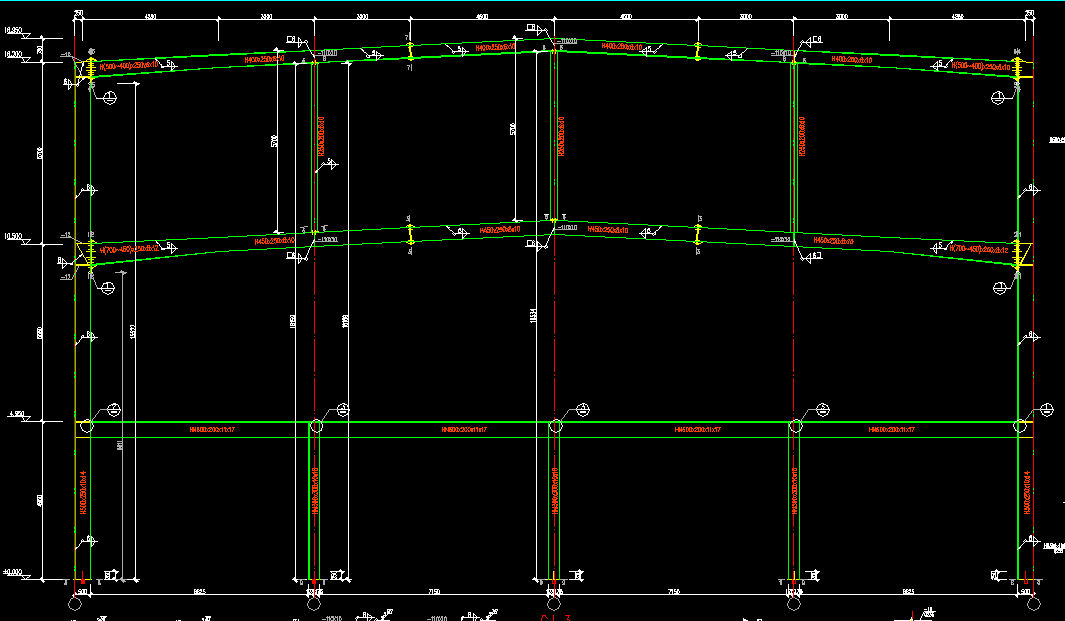This screenshot has height=621, width=1065.
Task: Click the ±0.000 elevation label
Action: click(x=12, y=572)
